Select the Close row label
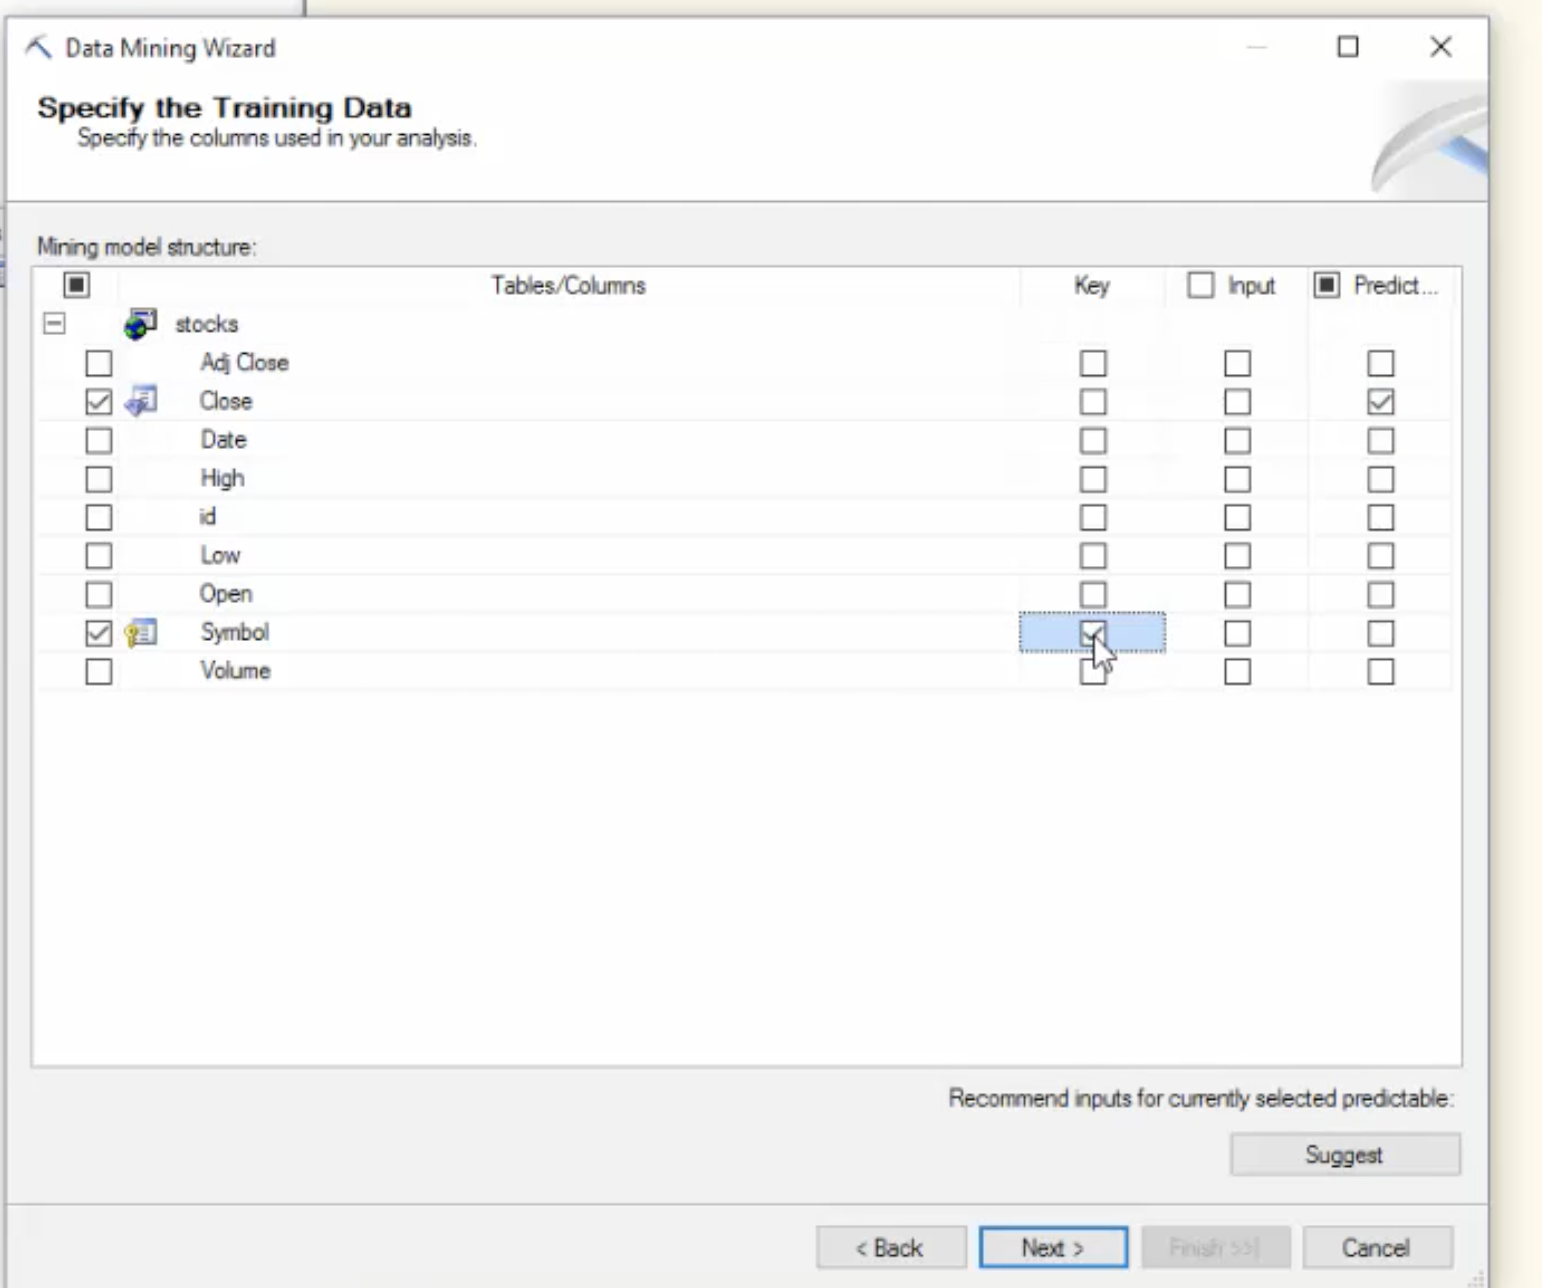1542x1288 pixels. (226, 401)
